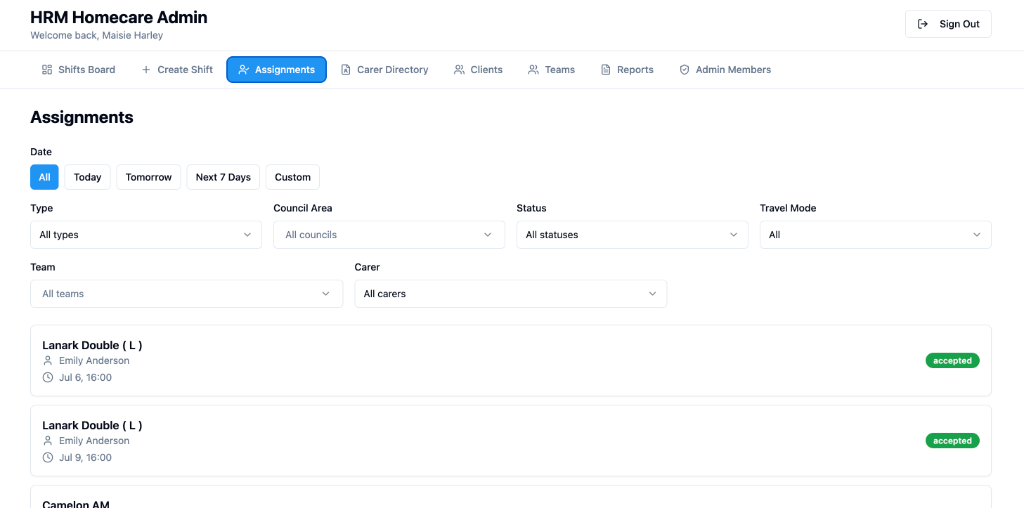Click the clock icon next to Jul 9, 16:00
Image resolution: width=1024 pixels, height=508 pixels.
pyautogui.click(x=48, y=458)
